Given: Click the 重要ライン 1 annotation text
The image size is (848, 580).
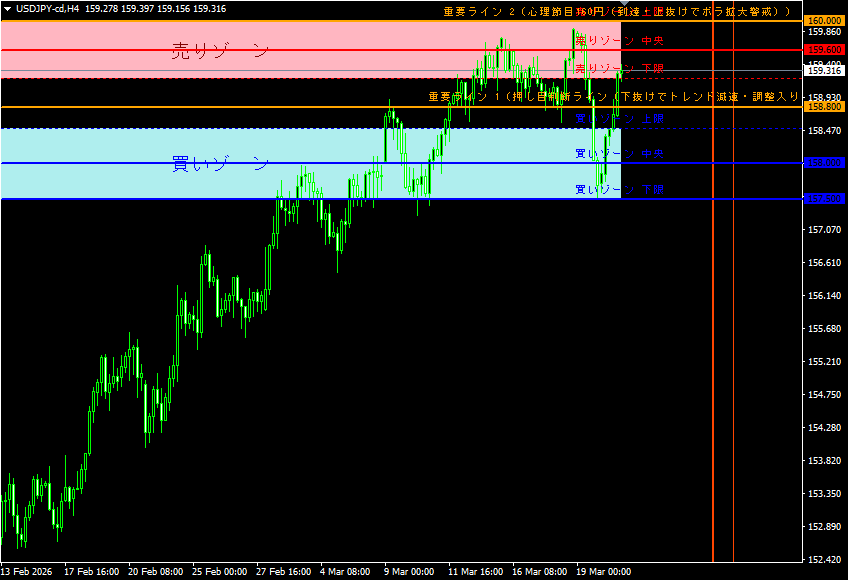Looking at the screenshot, I should click(x=612, y=97).
